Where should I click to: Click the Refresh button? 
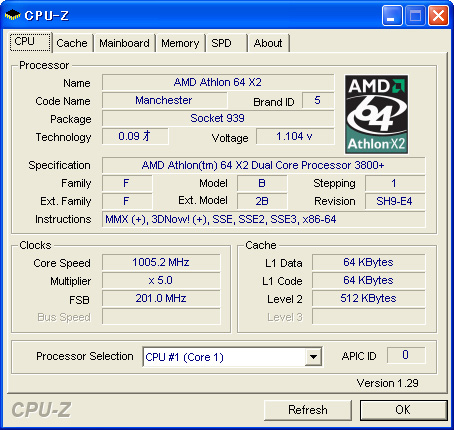(x=308, y=410)
